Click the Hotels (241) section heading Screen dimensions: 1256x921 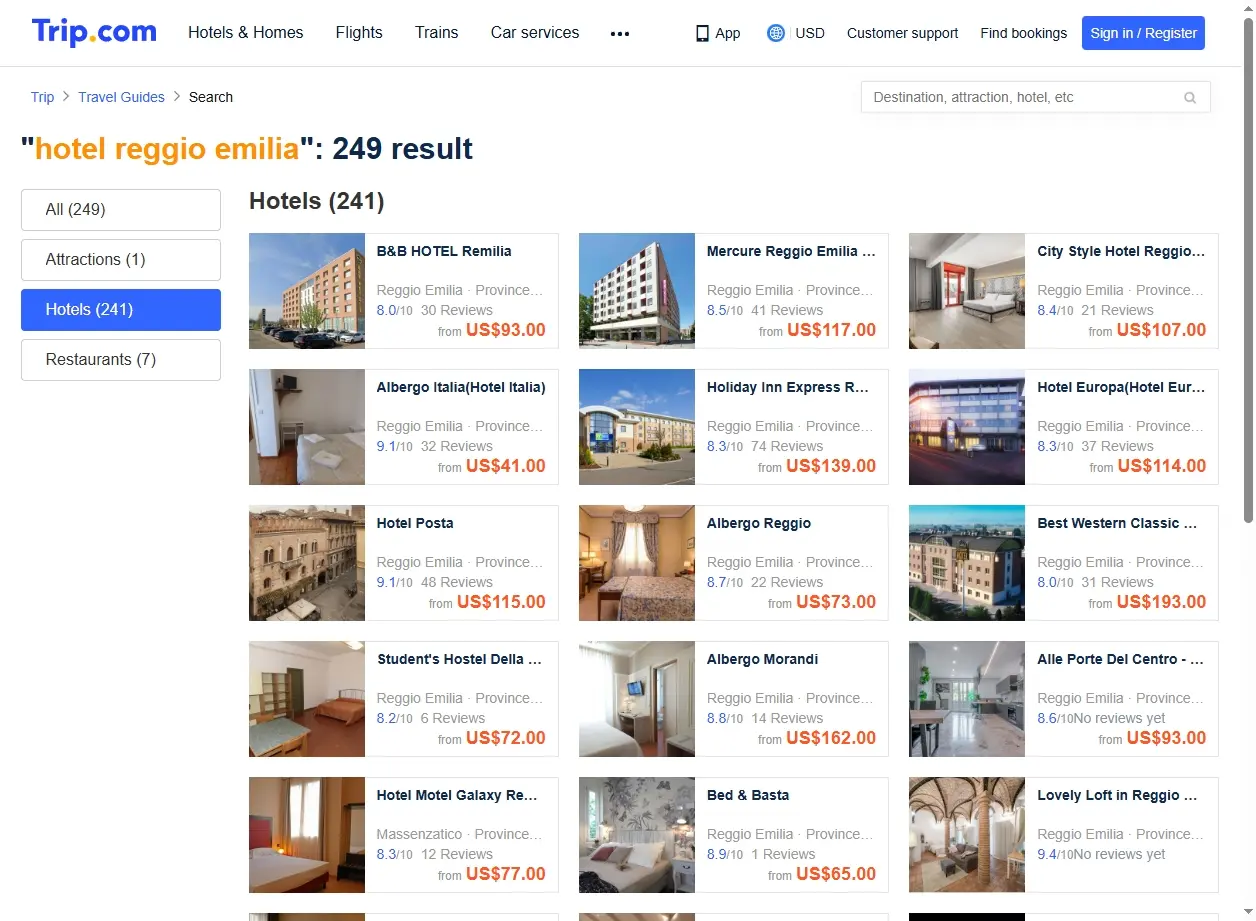(x=317, y=201)
